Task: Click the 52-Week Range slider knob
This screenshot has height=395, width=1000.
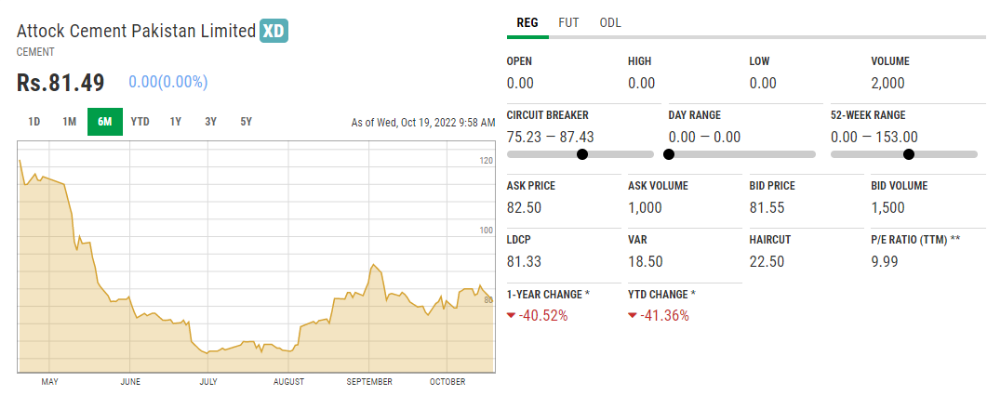Action: pos(909,154)
